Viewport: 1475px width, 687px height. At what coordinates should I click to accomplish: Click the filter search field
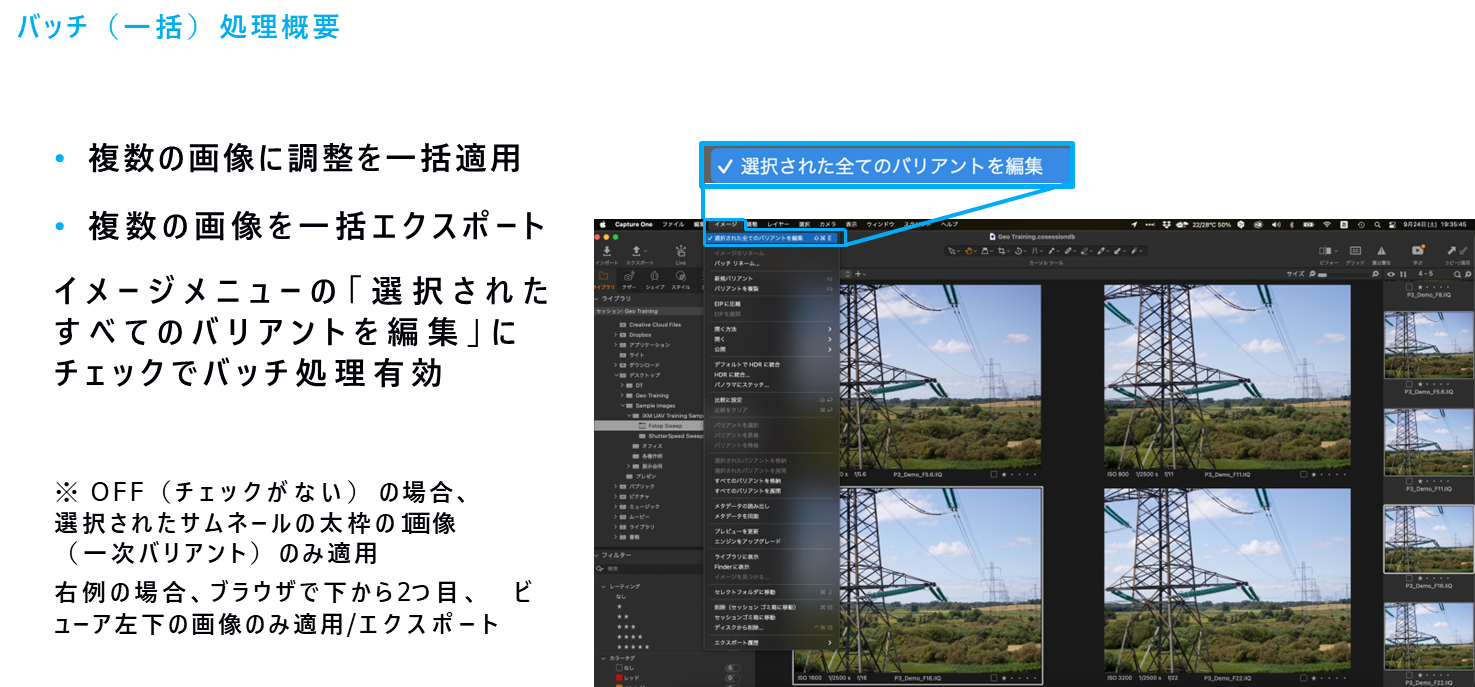tap(649, 569)
